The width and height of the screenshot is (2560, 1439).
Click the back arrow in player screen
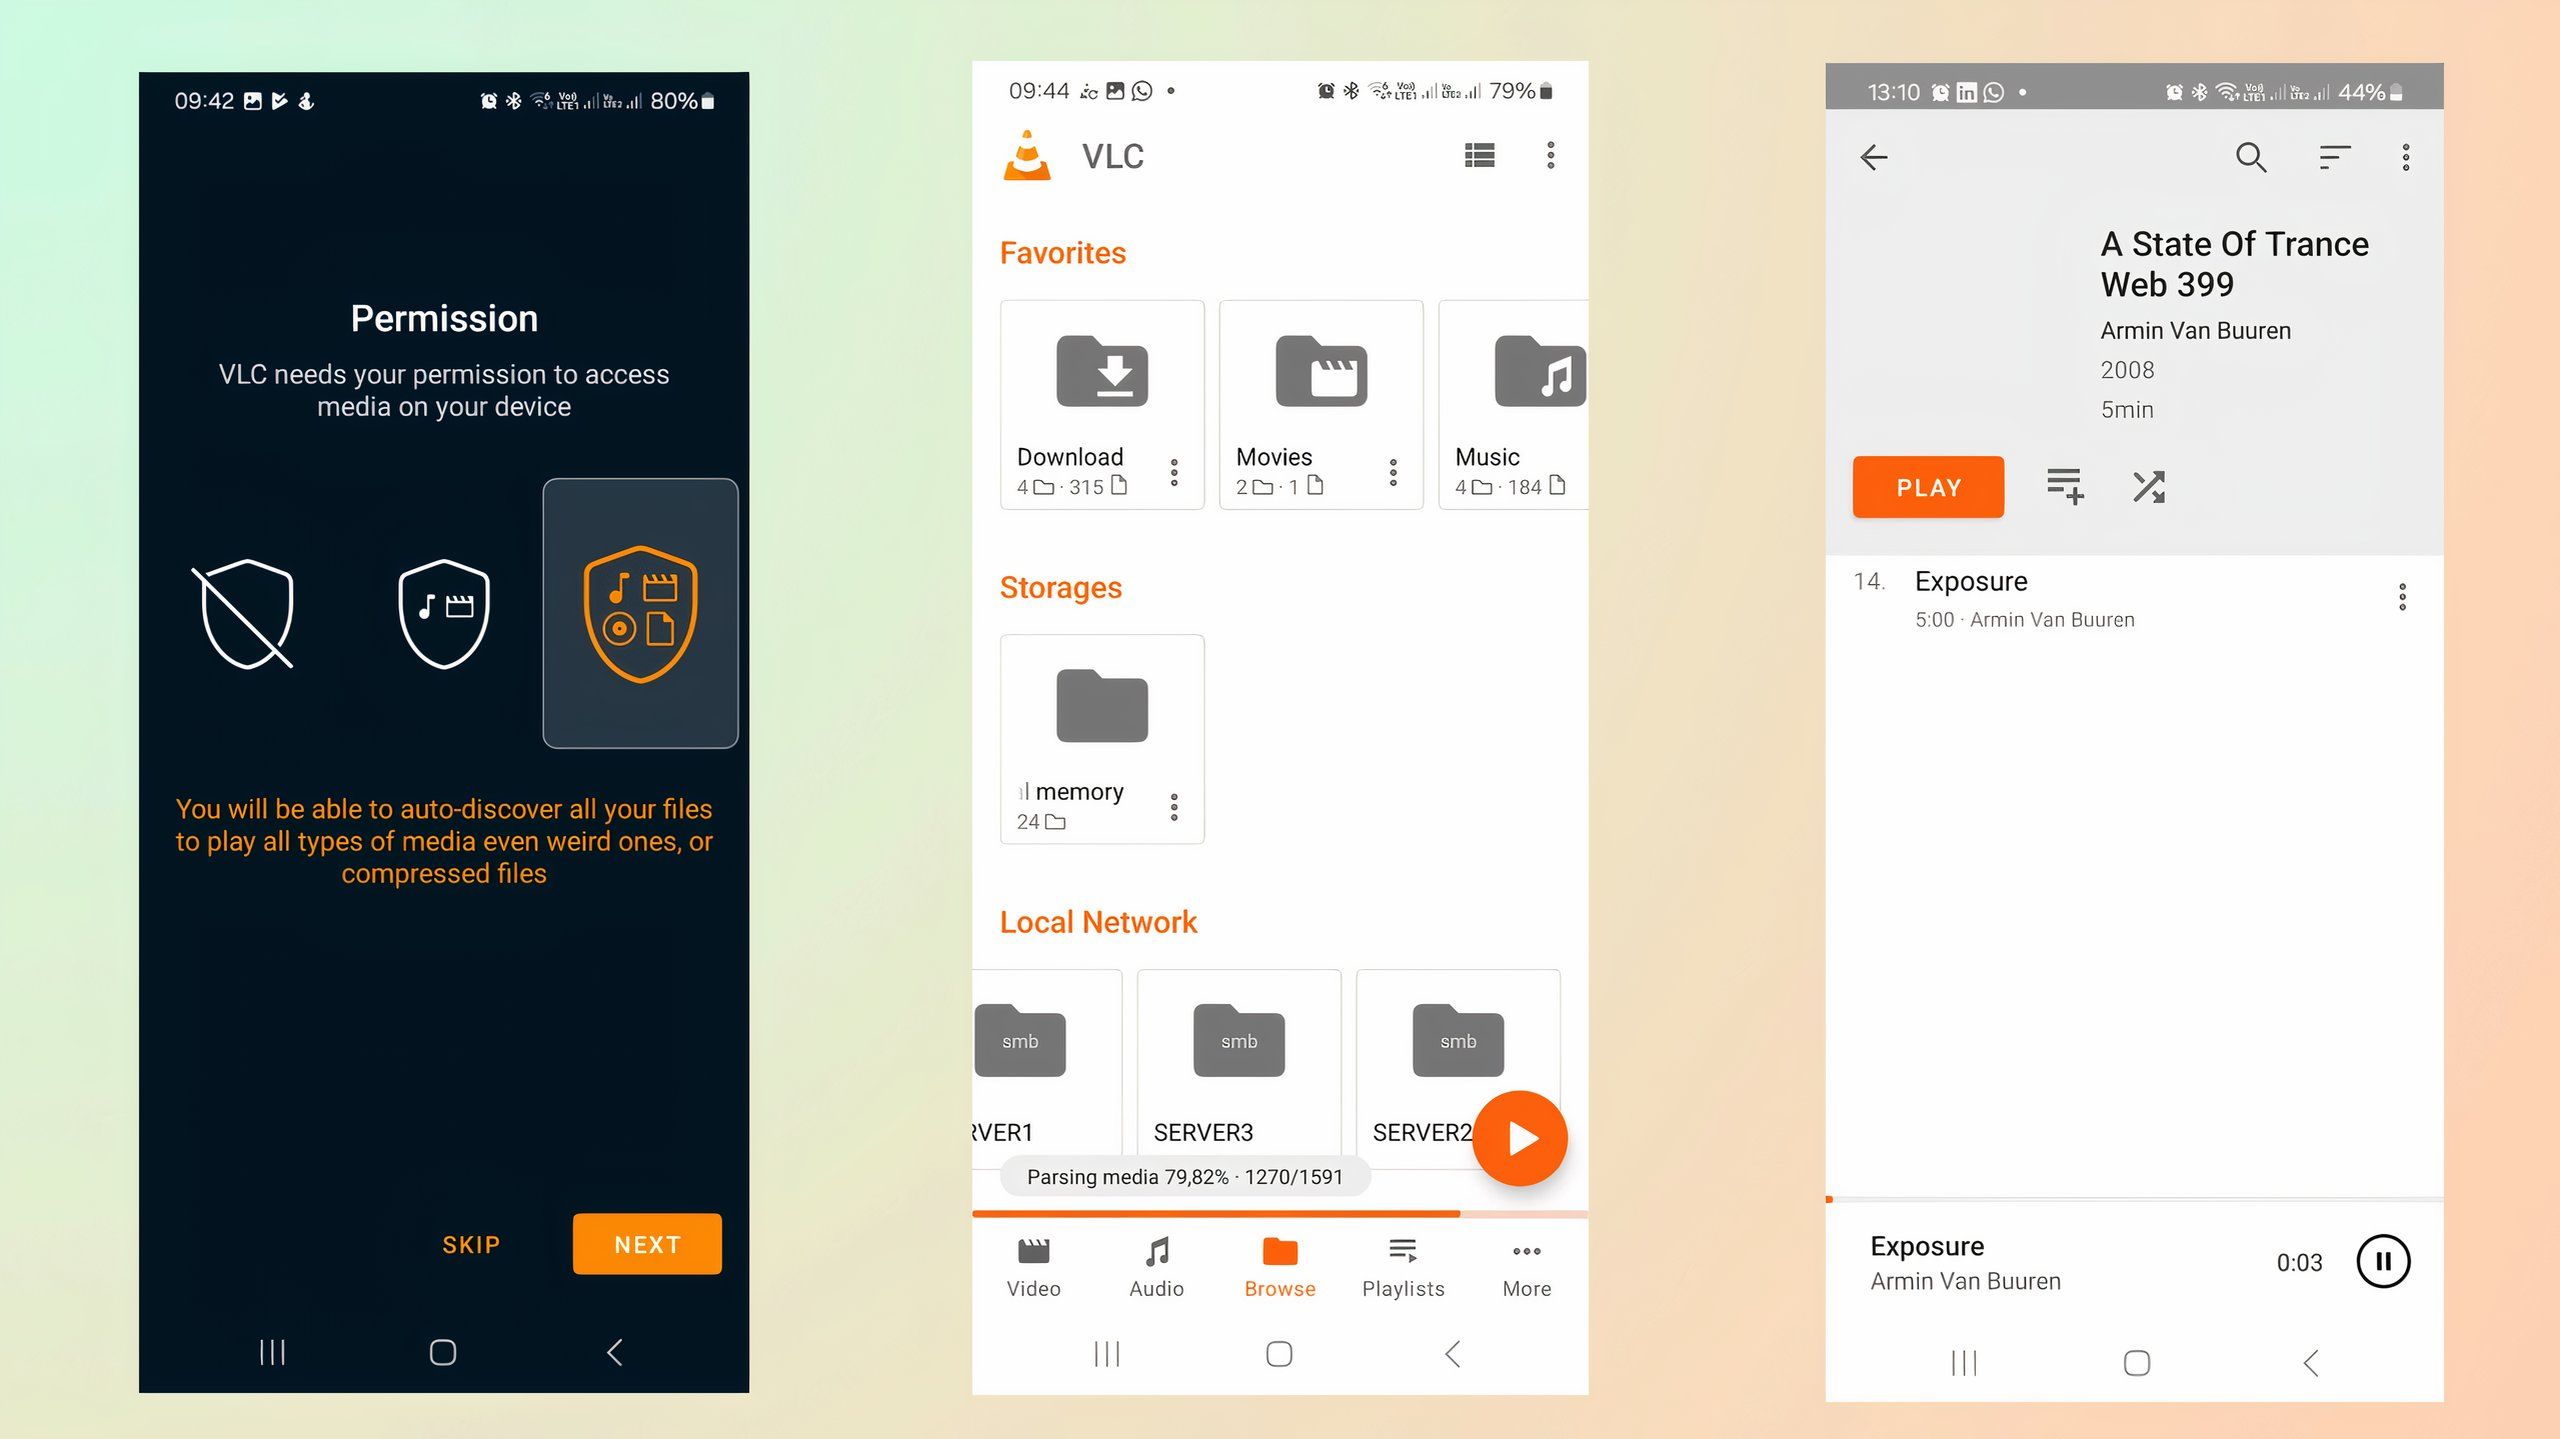tap(1871, 155)
